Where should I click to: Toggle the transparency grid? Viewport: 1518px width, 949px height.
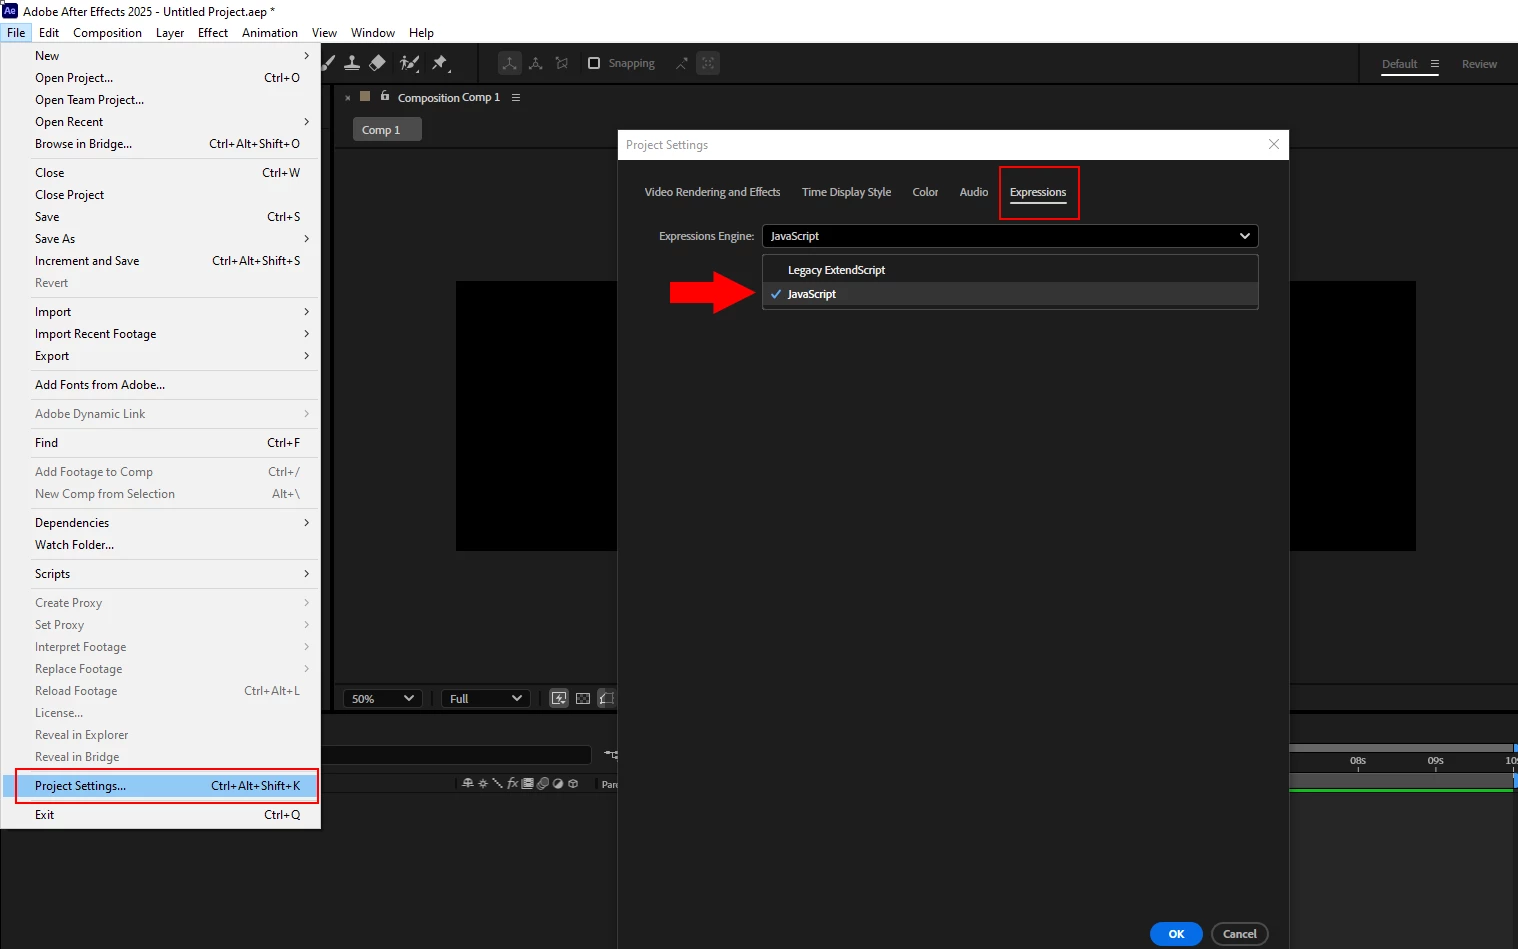(x=583, y=698)
